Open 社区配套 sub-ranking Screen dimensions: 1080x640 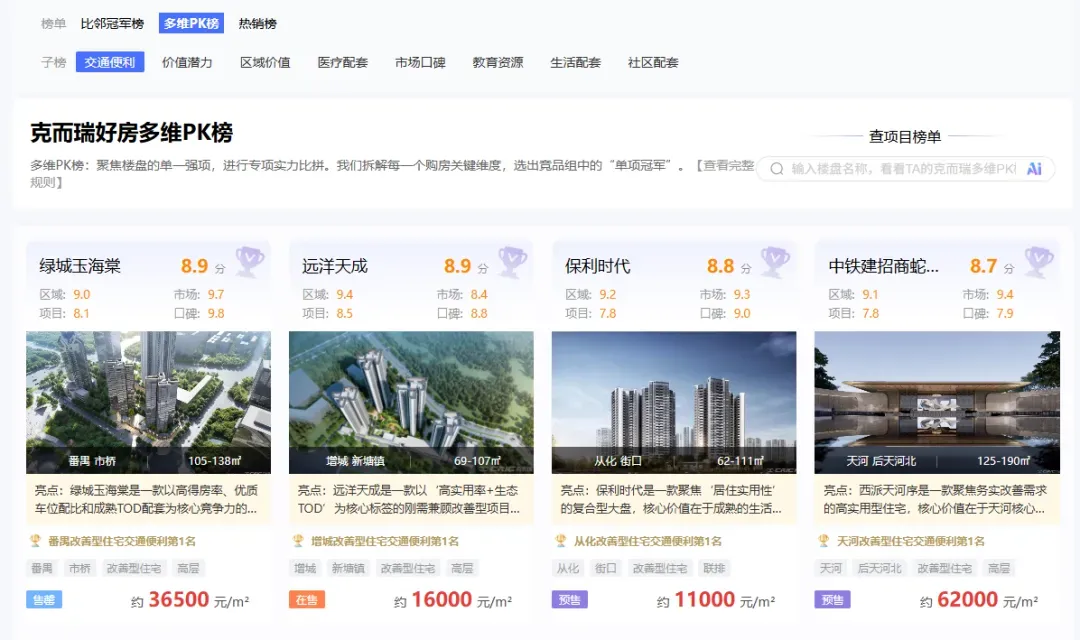tap(653, 62)
